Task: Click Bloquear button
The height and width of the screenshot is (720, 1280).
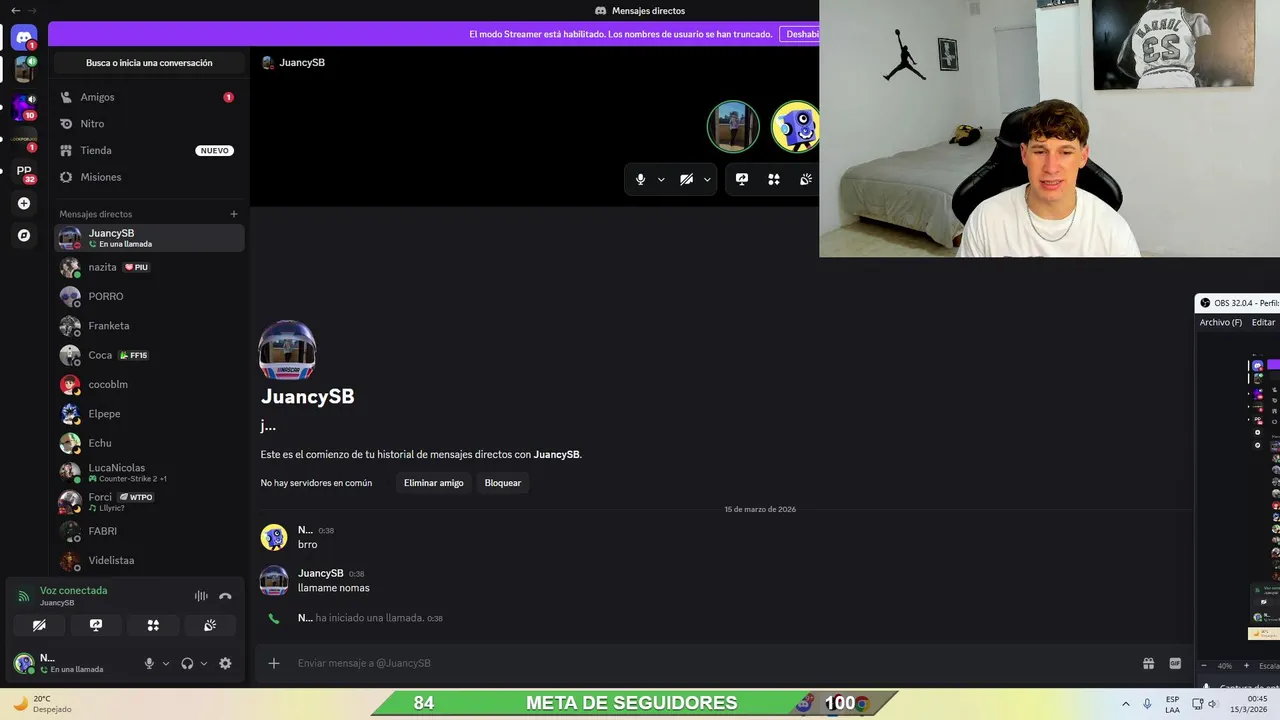Action: pos(503,483)
